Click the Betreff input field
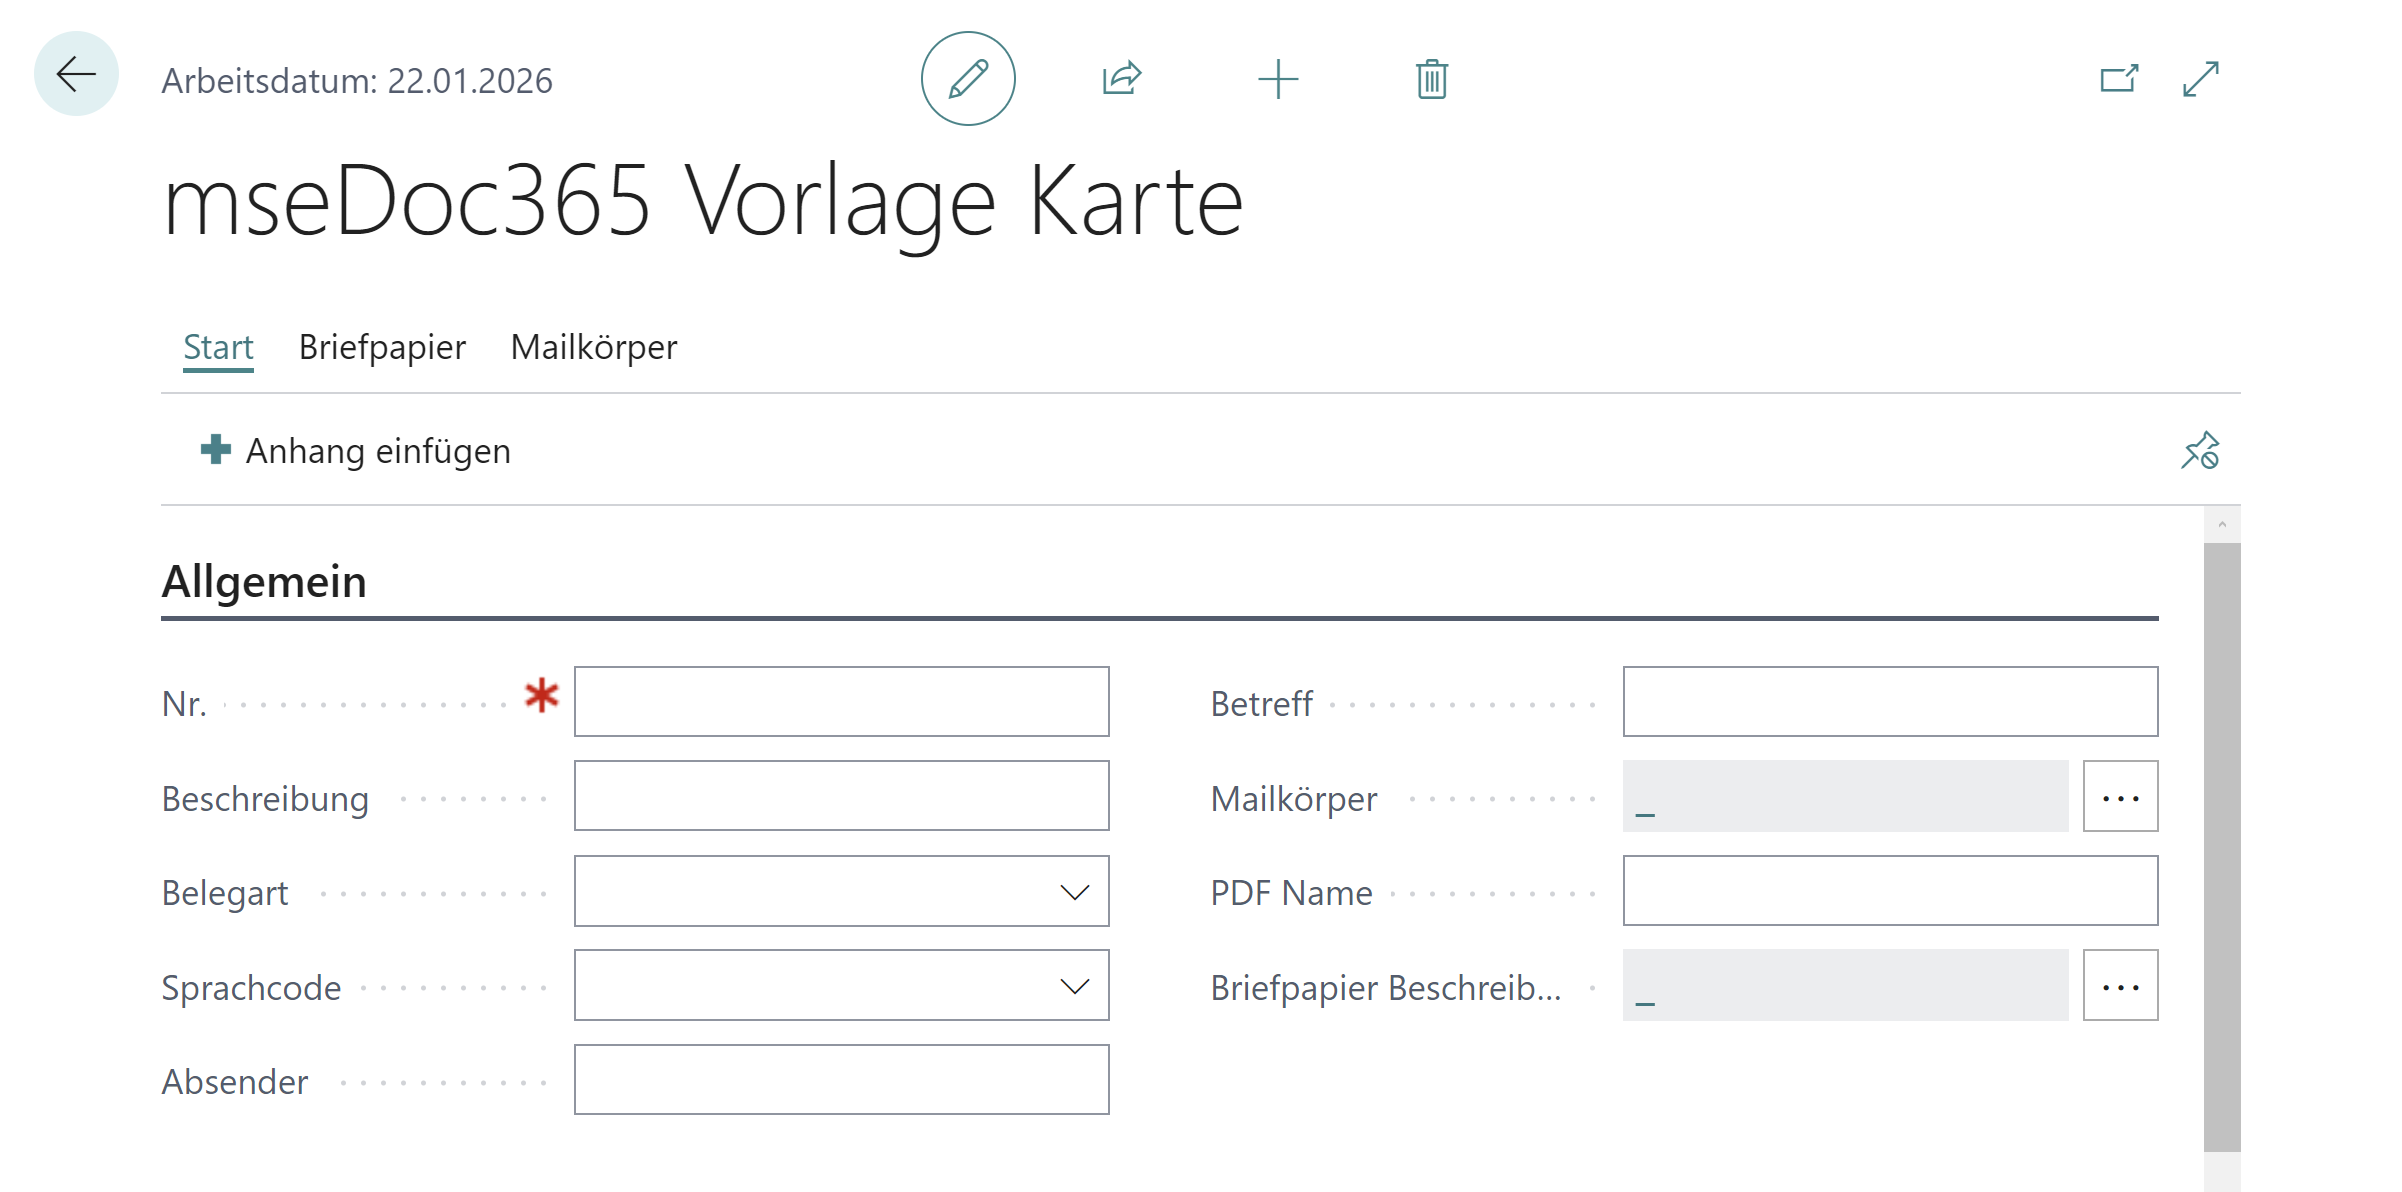 coord(1890,701)
